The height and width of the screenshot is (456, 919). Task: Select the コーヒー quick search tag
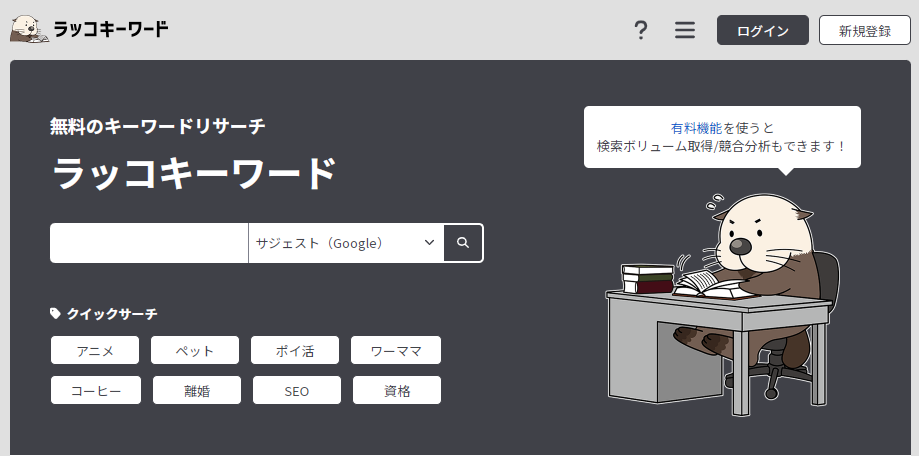click(96, 390)
